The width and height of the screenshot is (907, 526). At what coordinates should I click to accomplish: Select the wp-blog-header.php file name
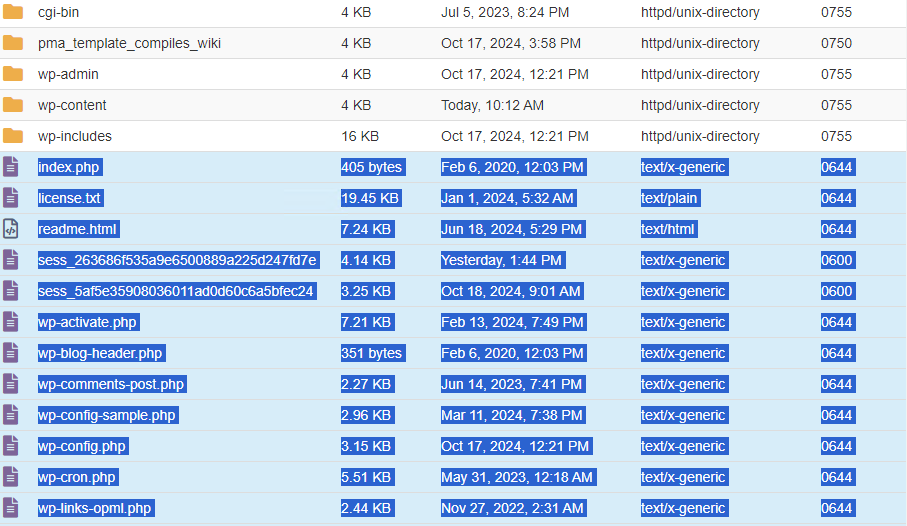[101, 353]
